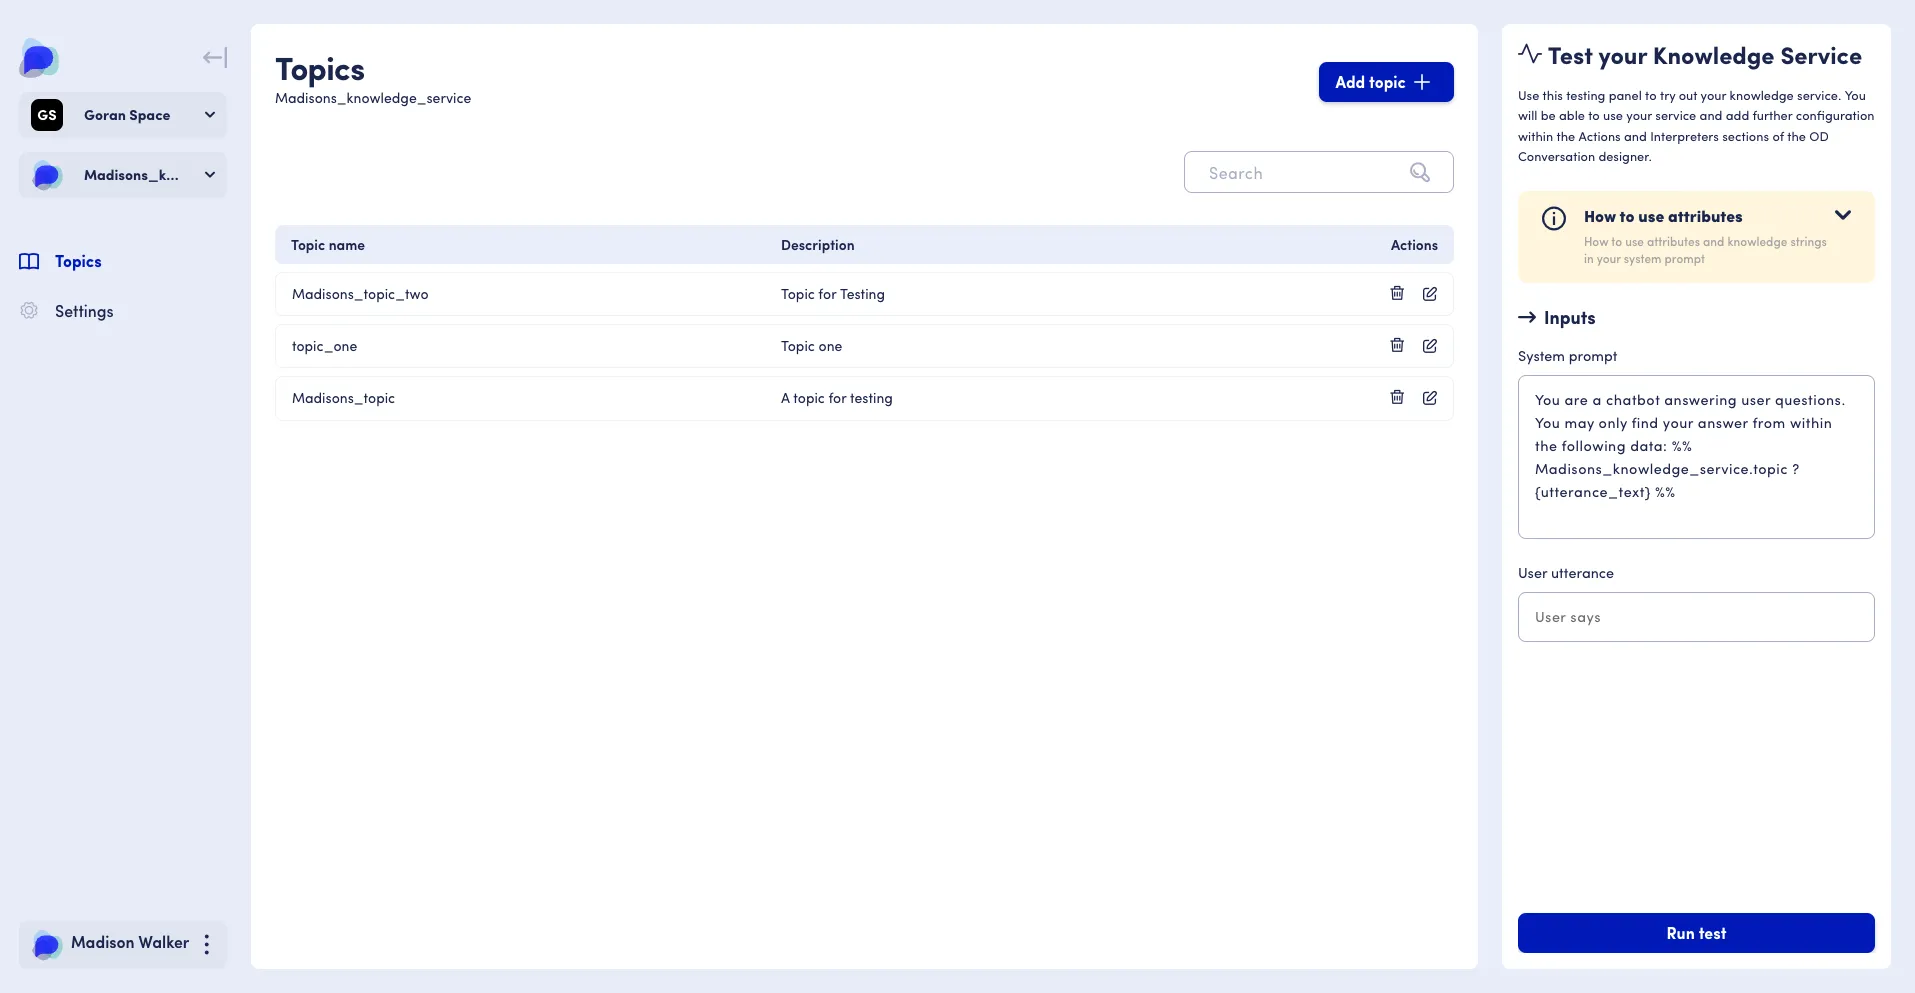Click the Inputs arrow icon
Image resolution: width=1915 pixels, height=993 pixels.
1527,317
